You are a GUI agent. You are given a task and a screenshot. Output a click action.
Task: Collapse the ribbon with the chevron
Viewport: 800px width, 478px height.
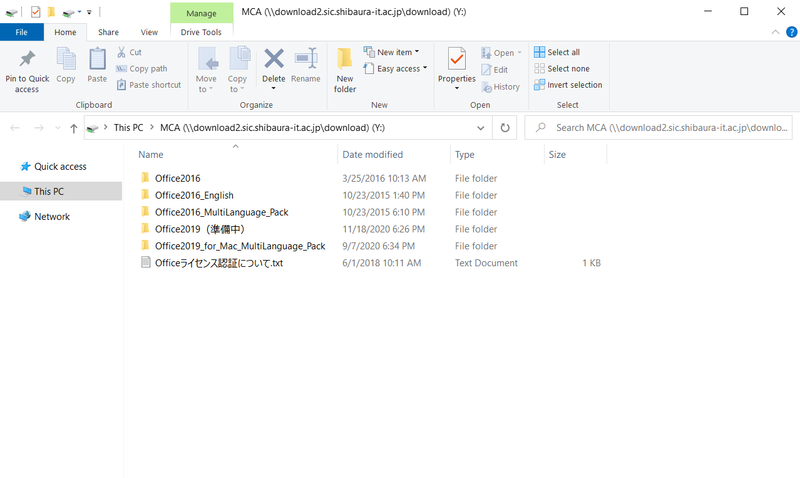click(775, 32)
